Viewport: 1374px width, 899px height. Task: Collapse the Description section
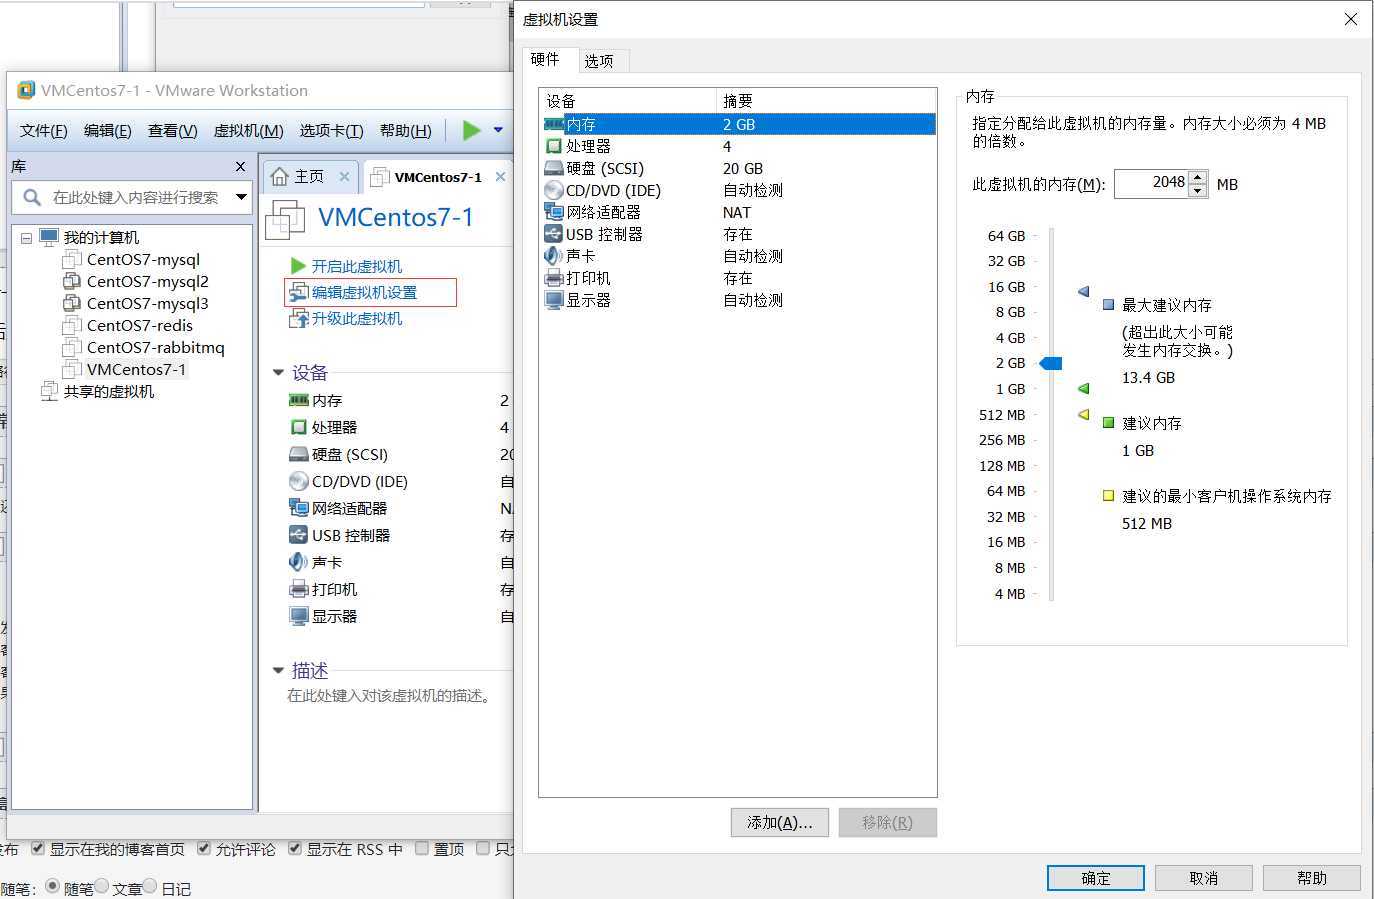point(278,671)
